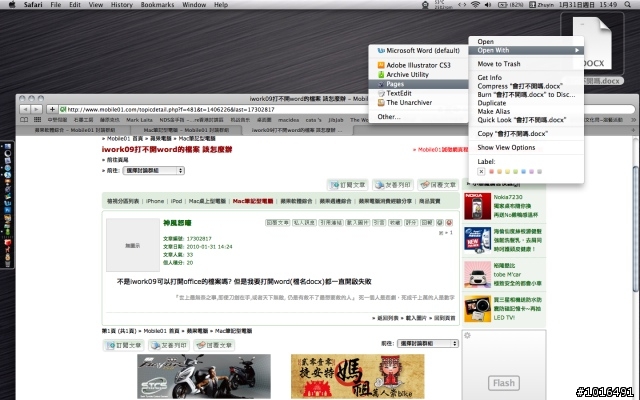Image resolution: width=640 pixels, height=400 pixels.
Task: Open the Zhuyin input source menu
Action: pyautogui.click(x=542, y=4)
